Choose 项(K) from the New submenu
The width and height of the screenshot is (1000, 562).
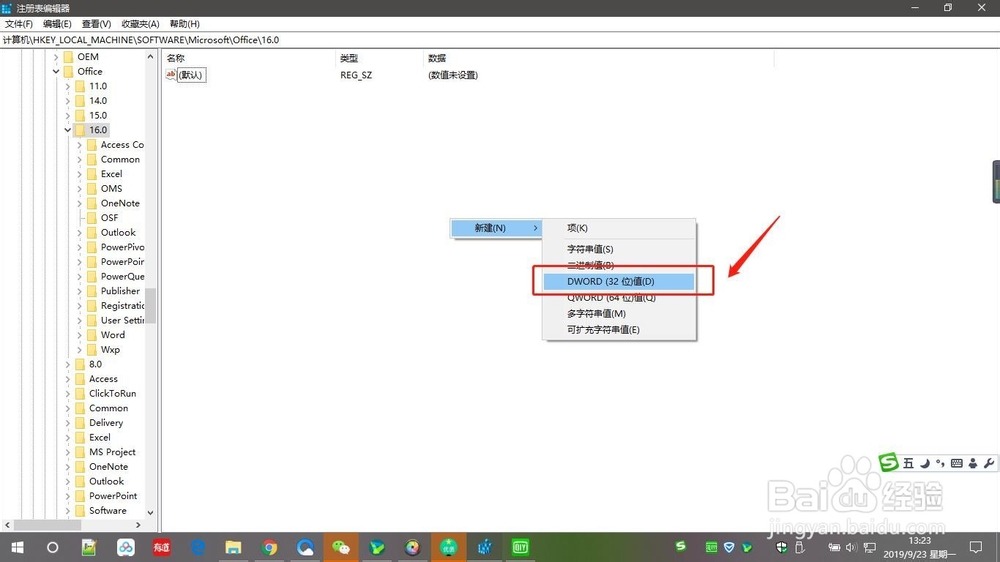(x=619, y=228)
